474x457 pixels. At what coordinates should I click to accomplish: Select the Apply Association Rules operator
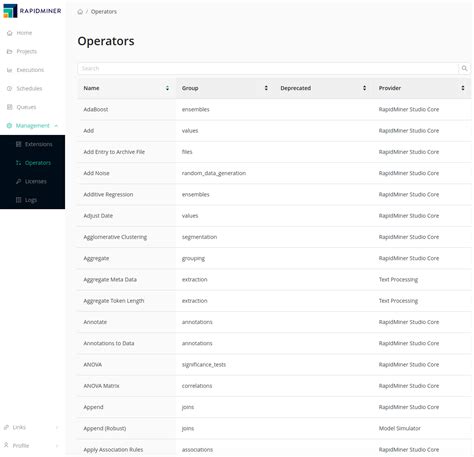113,450
